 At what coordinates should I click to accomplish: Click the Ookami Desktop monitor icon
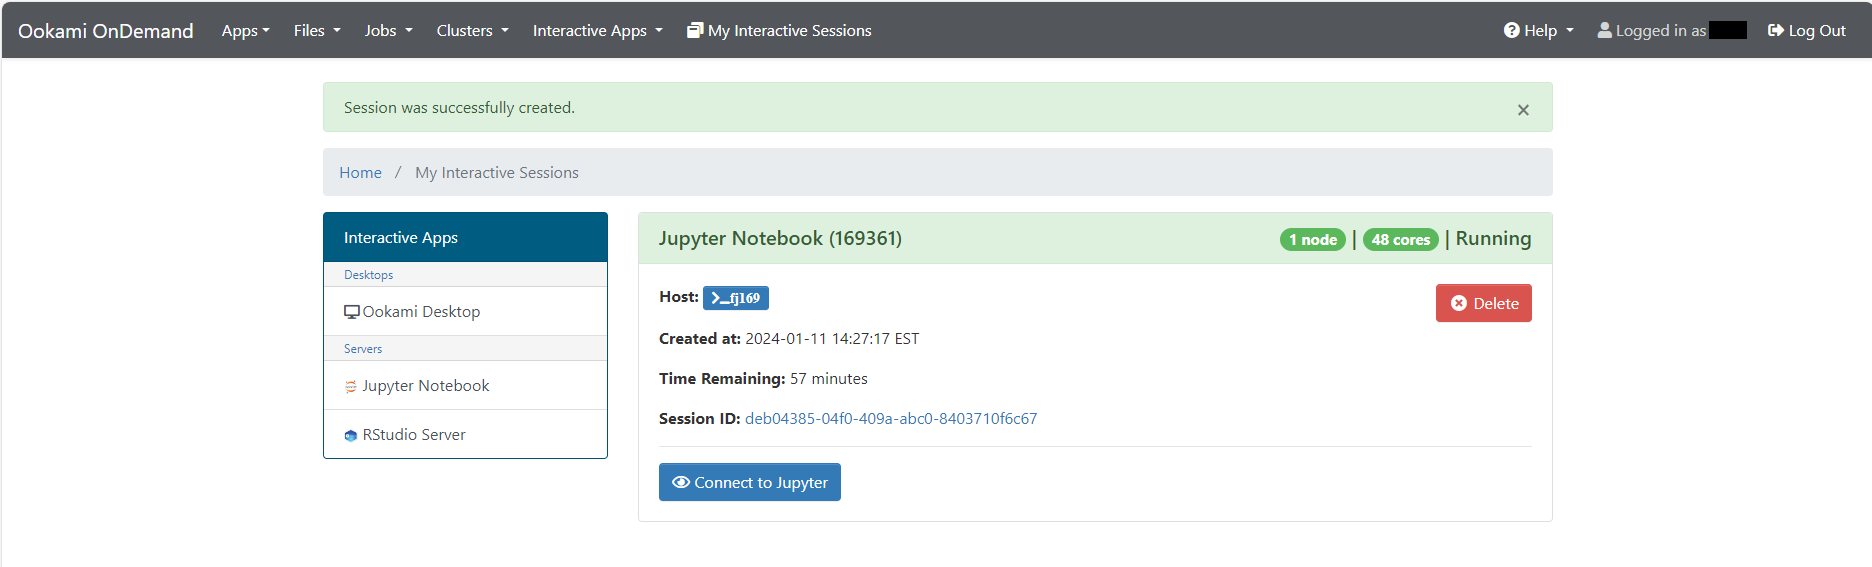[351, 312]
